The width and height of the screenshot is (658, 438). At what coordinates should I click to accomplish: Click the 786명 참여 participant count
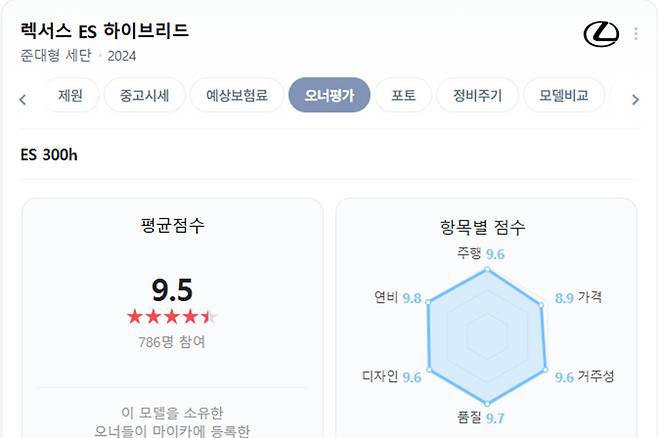coord(172,342)
